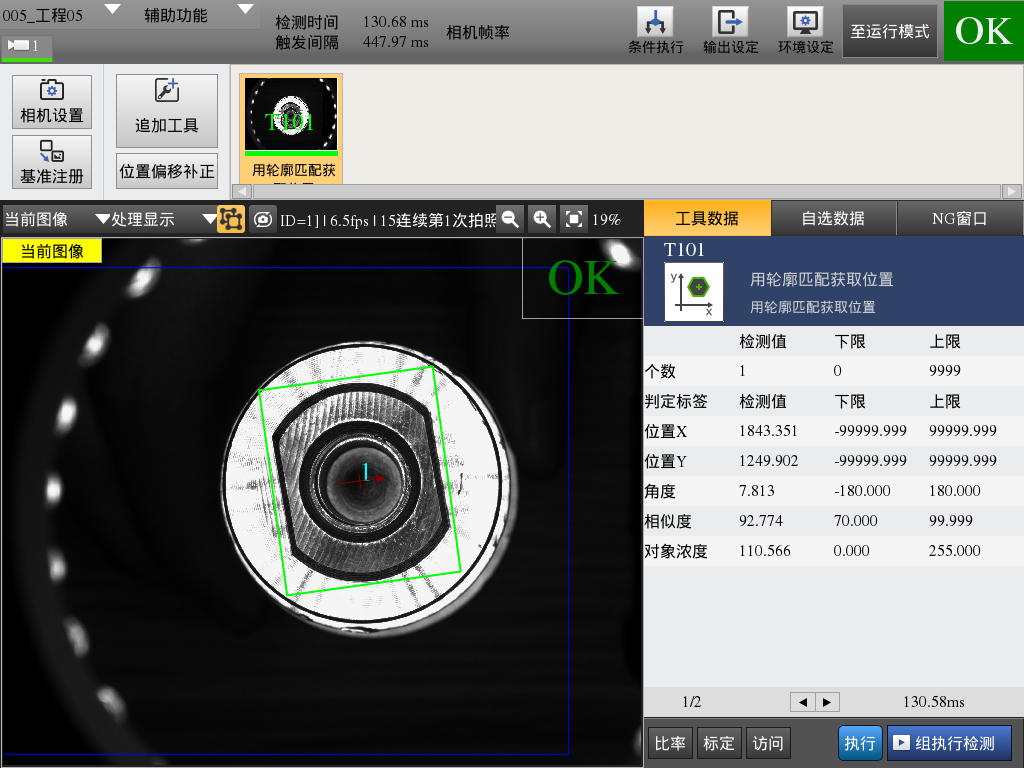Switch to the 自选数据 tab
The image size is (1024, 768).
[833, 218]
